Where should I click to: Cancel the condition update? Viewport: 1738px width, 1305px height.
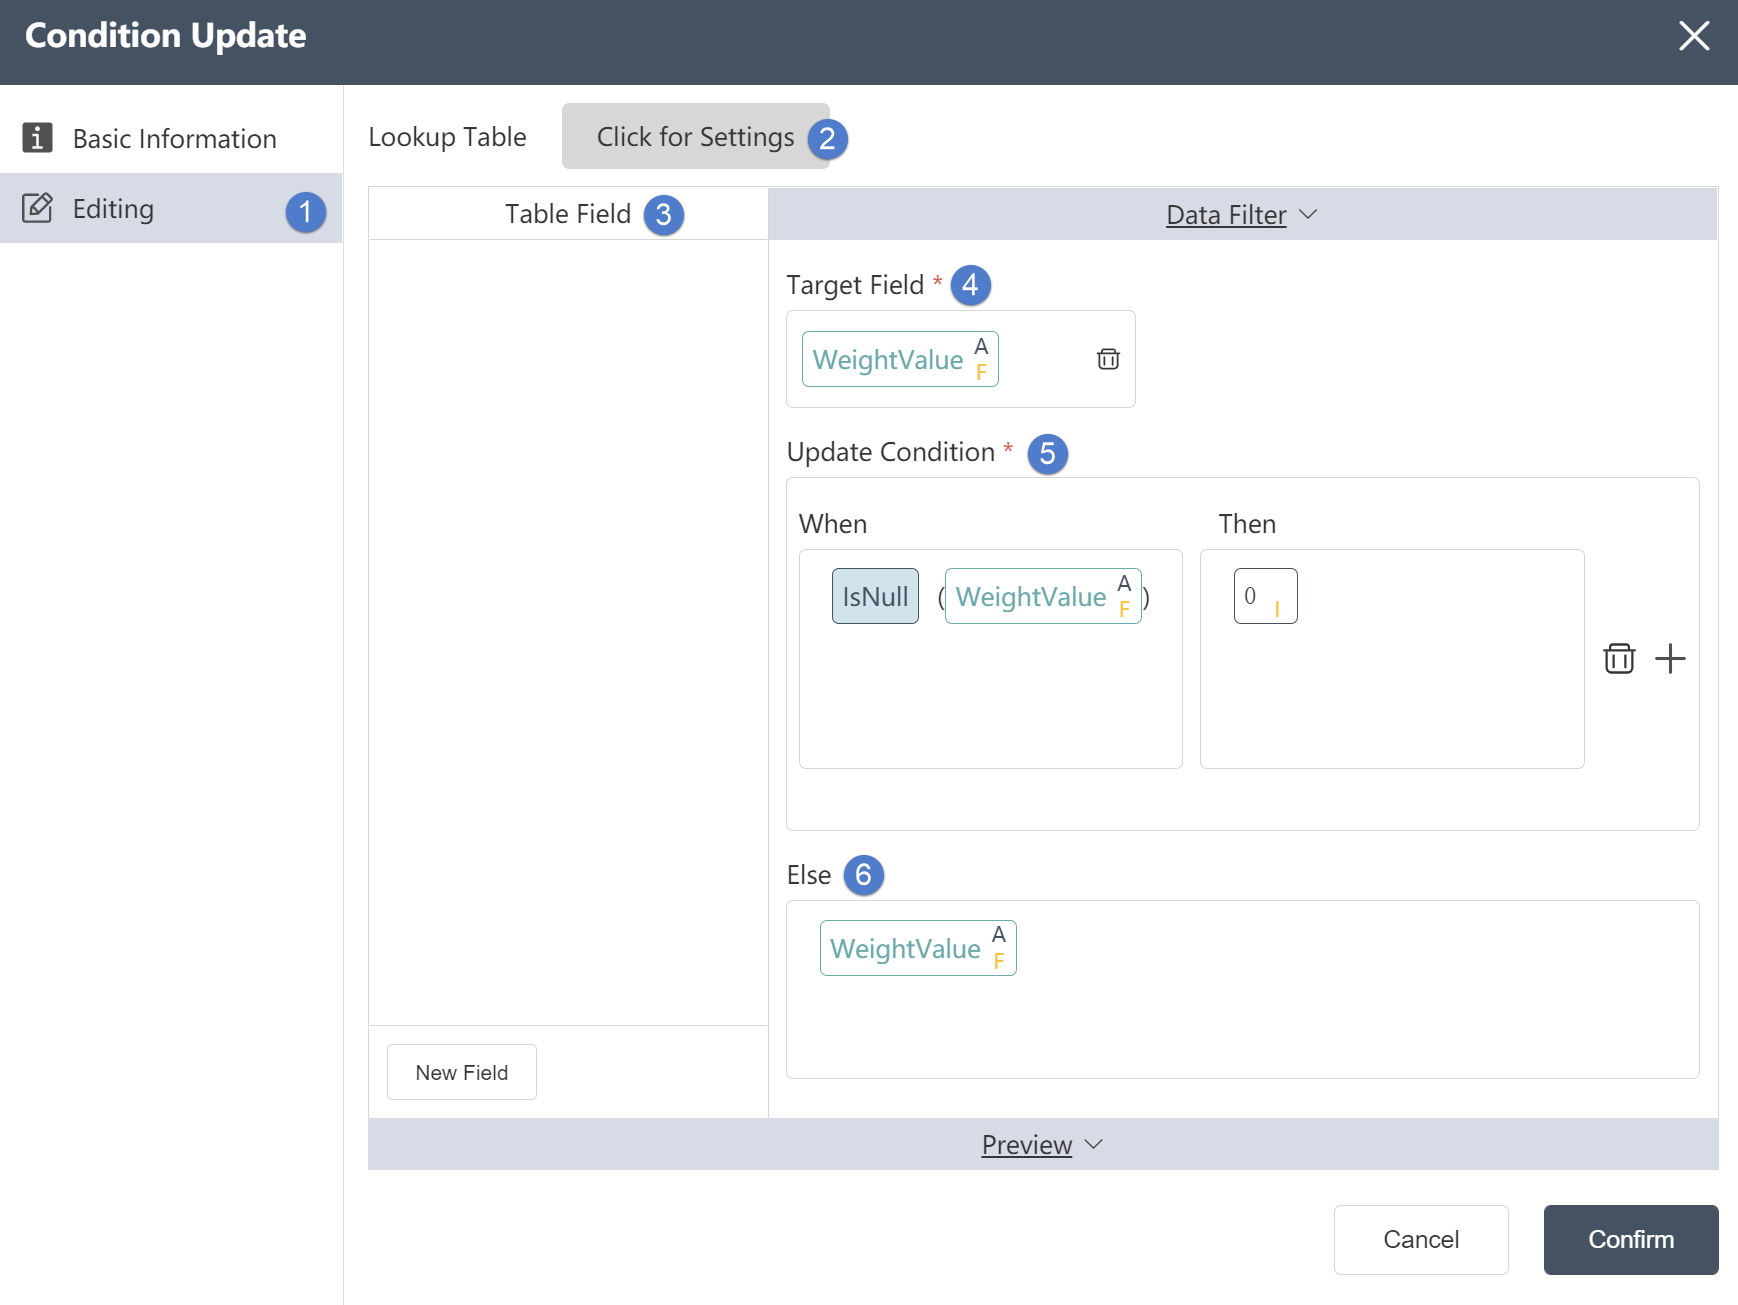point(1421,1240)
